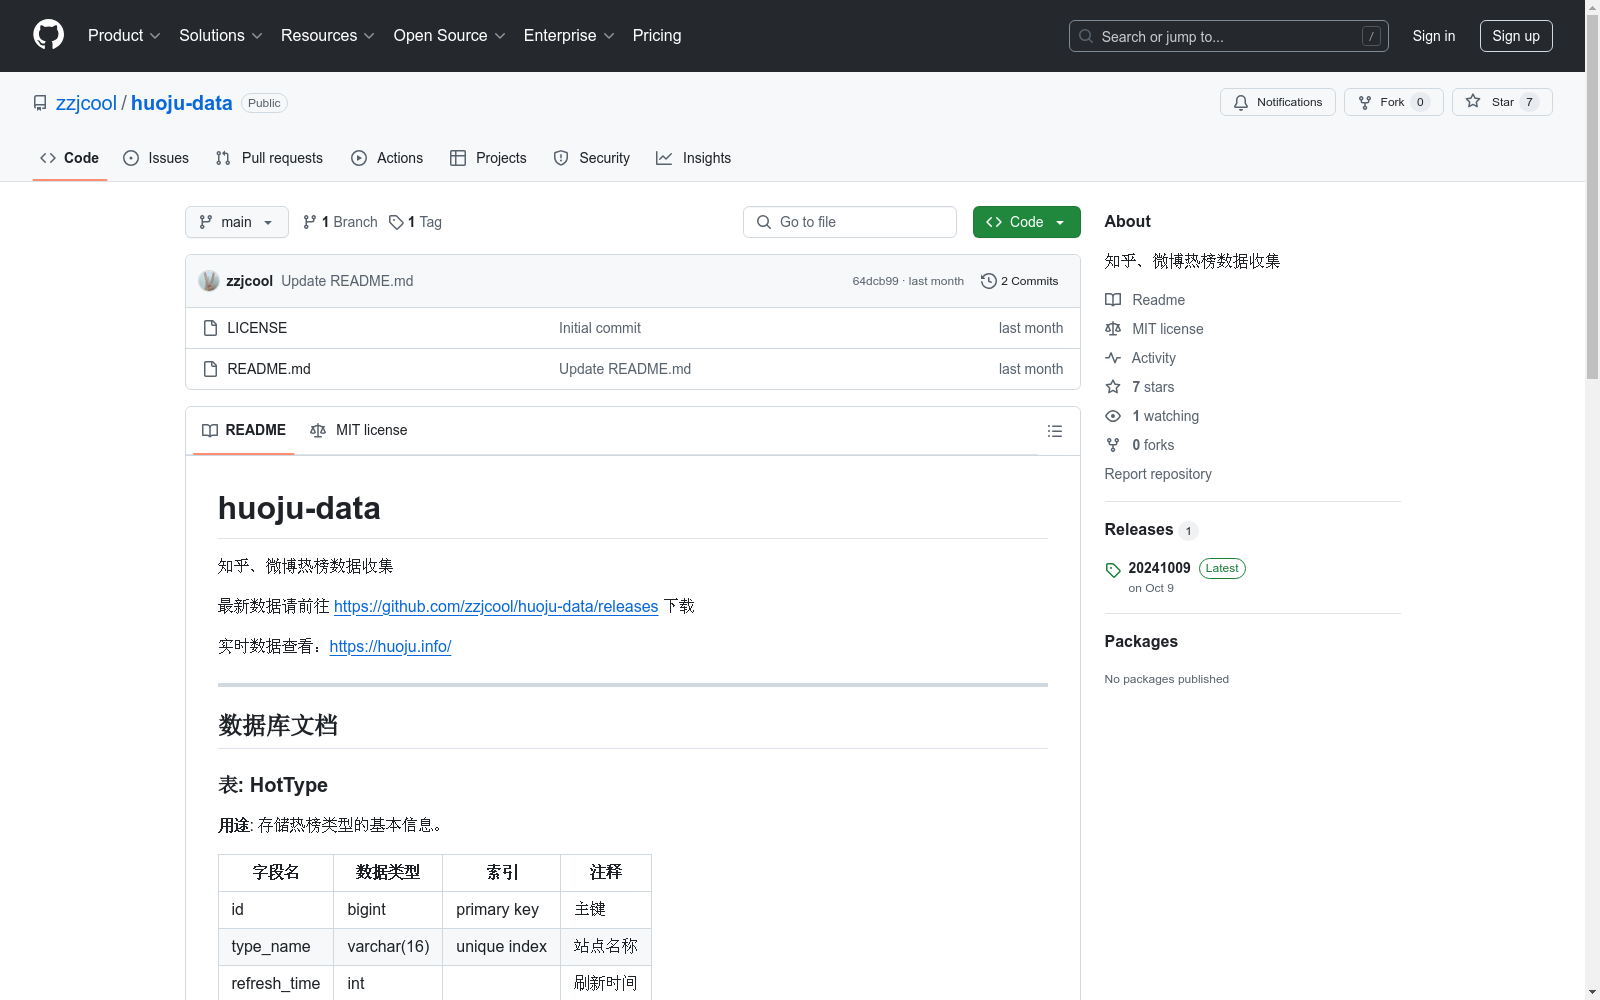Open the huoju.info link
This screenshot has width=1600, height=1000.
(x=390, y=646)
